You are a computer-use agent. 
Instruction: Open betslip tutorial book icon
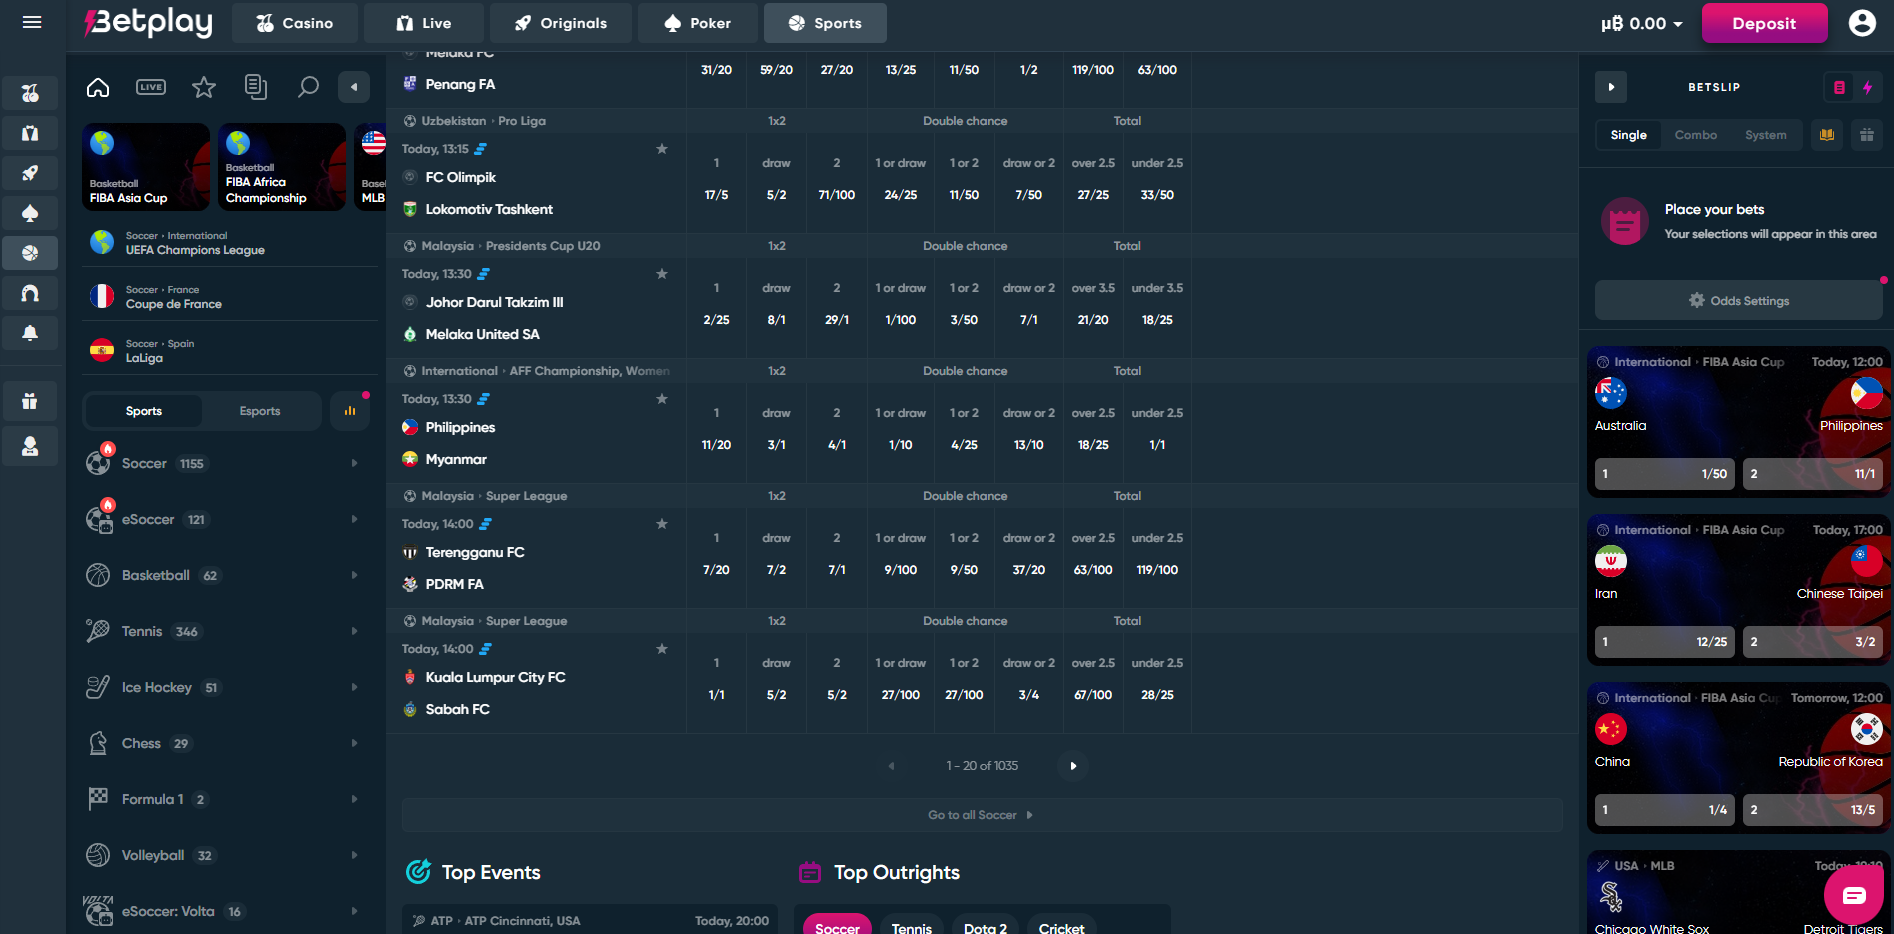pyautogui.click(x=1827, y=135)
